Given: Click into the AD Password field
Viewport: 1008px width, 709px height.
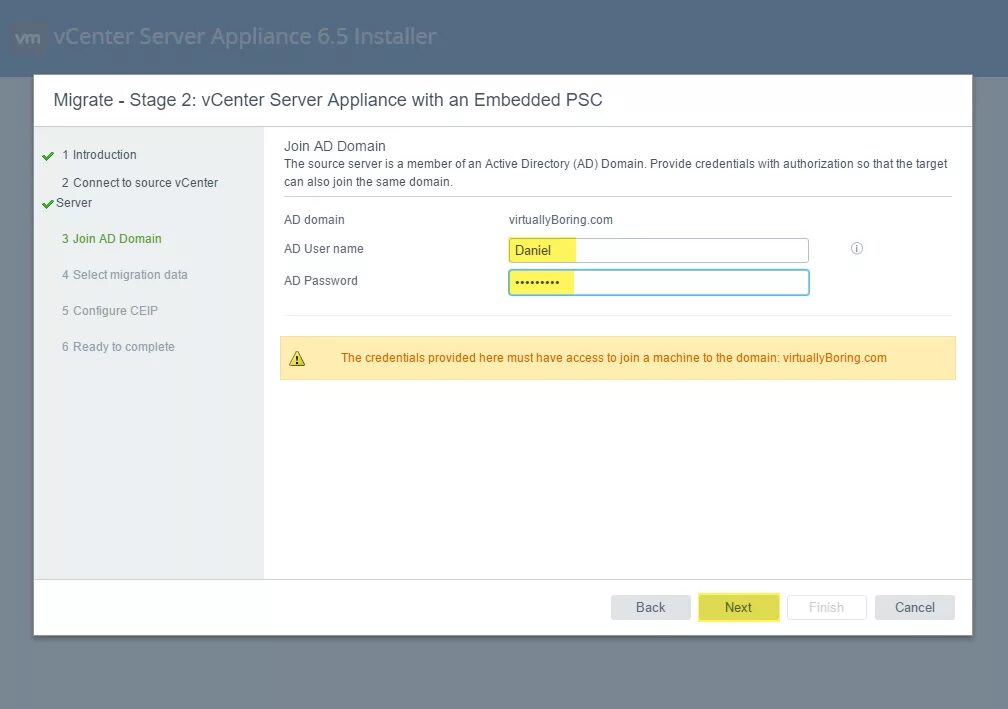Looking at the screenshot, I should click(x=658, y=283).
